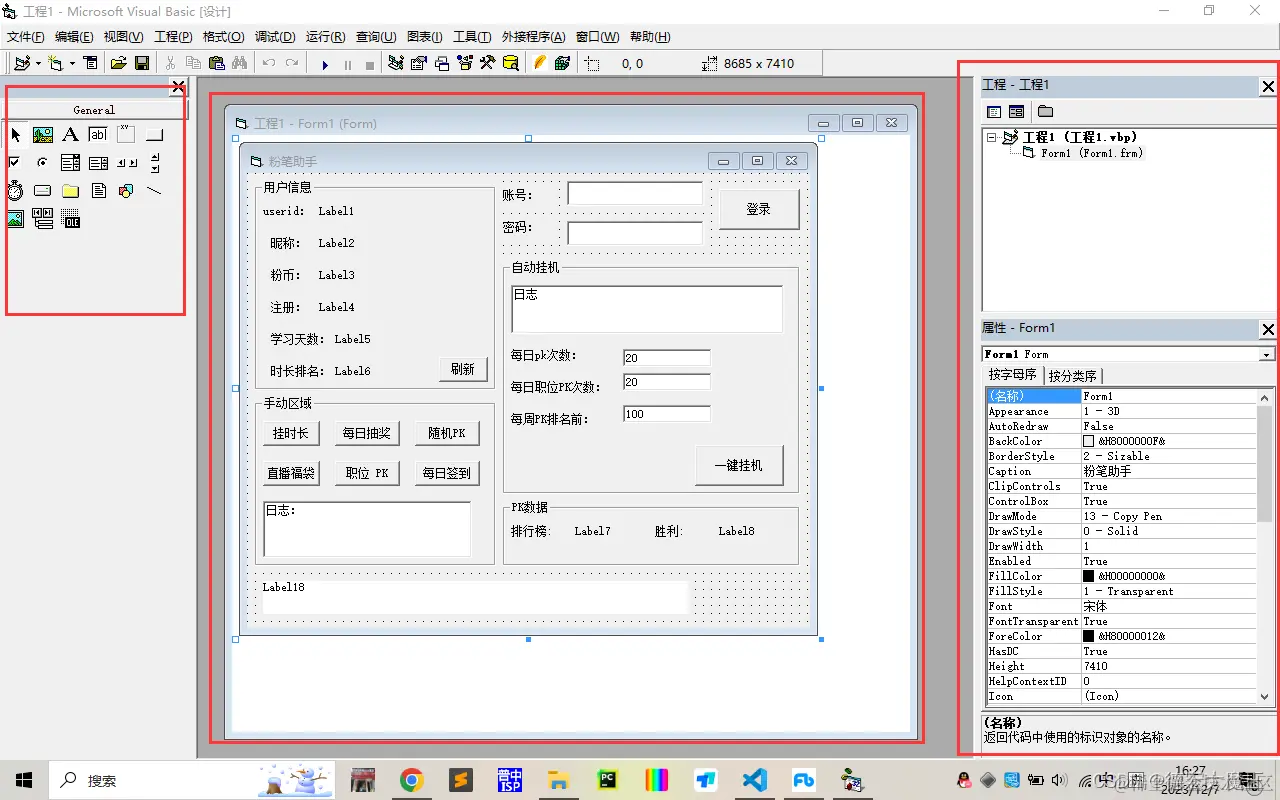Image resolution: width=1280 pixels, height=800 pixels.
Task: Open the 外接程序(A) menu
Action: tap(533, 37)
